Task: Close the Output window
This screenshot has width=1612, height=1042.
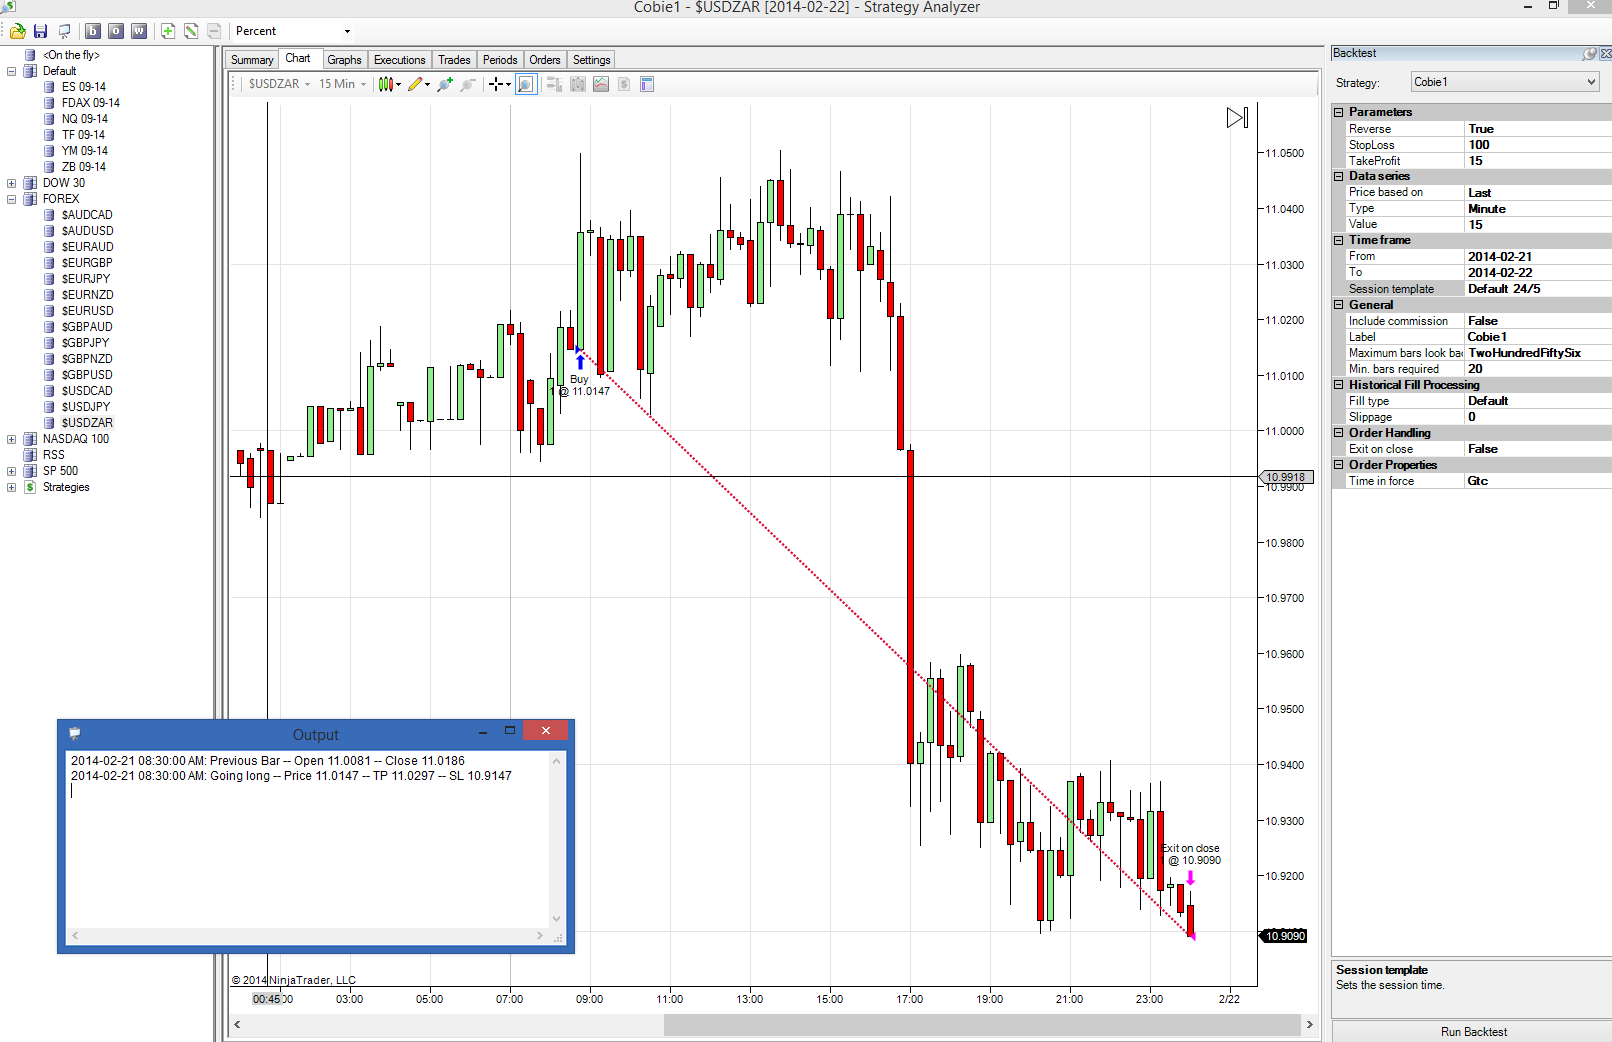Action: coord(546,731)
